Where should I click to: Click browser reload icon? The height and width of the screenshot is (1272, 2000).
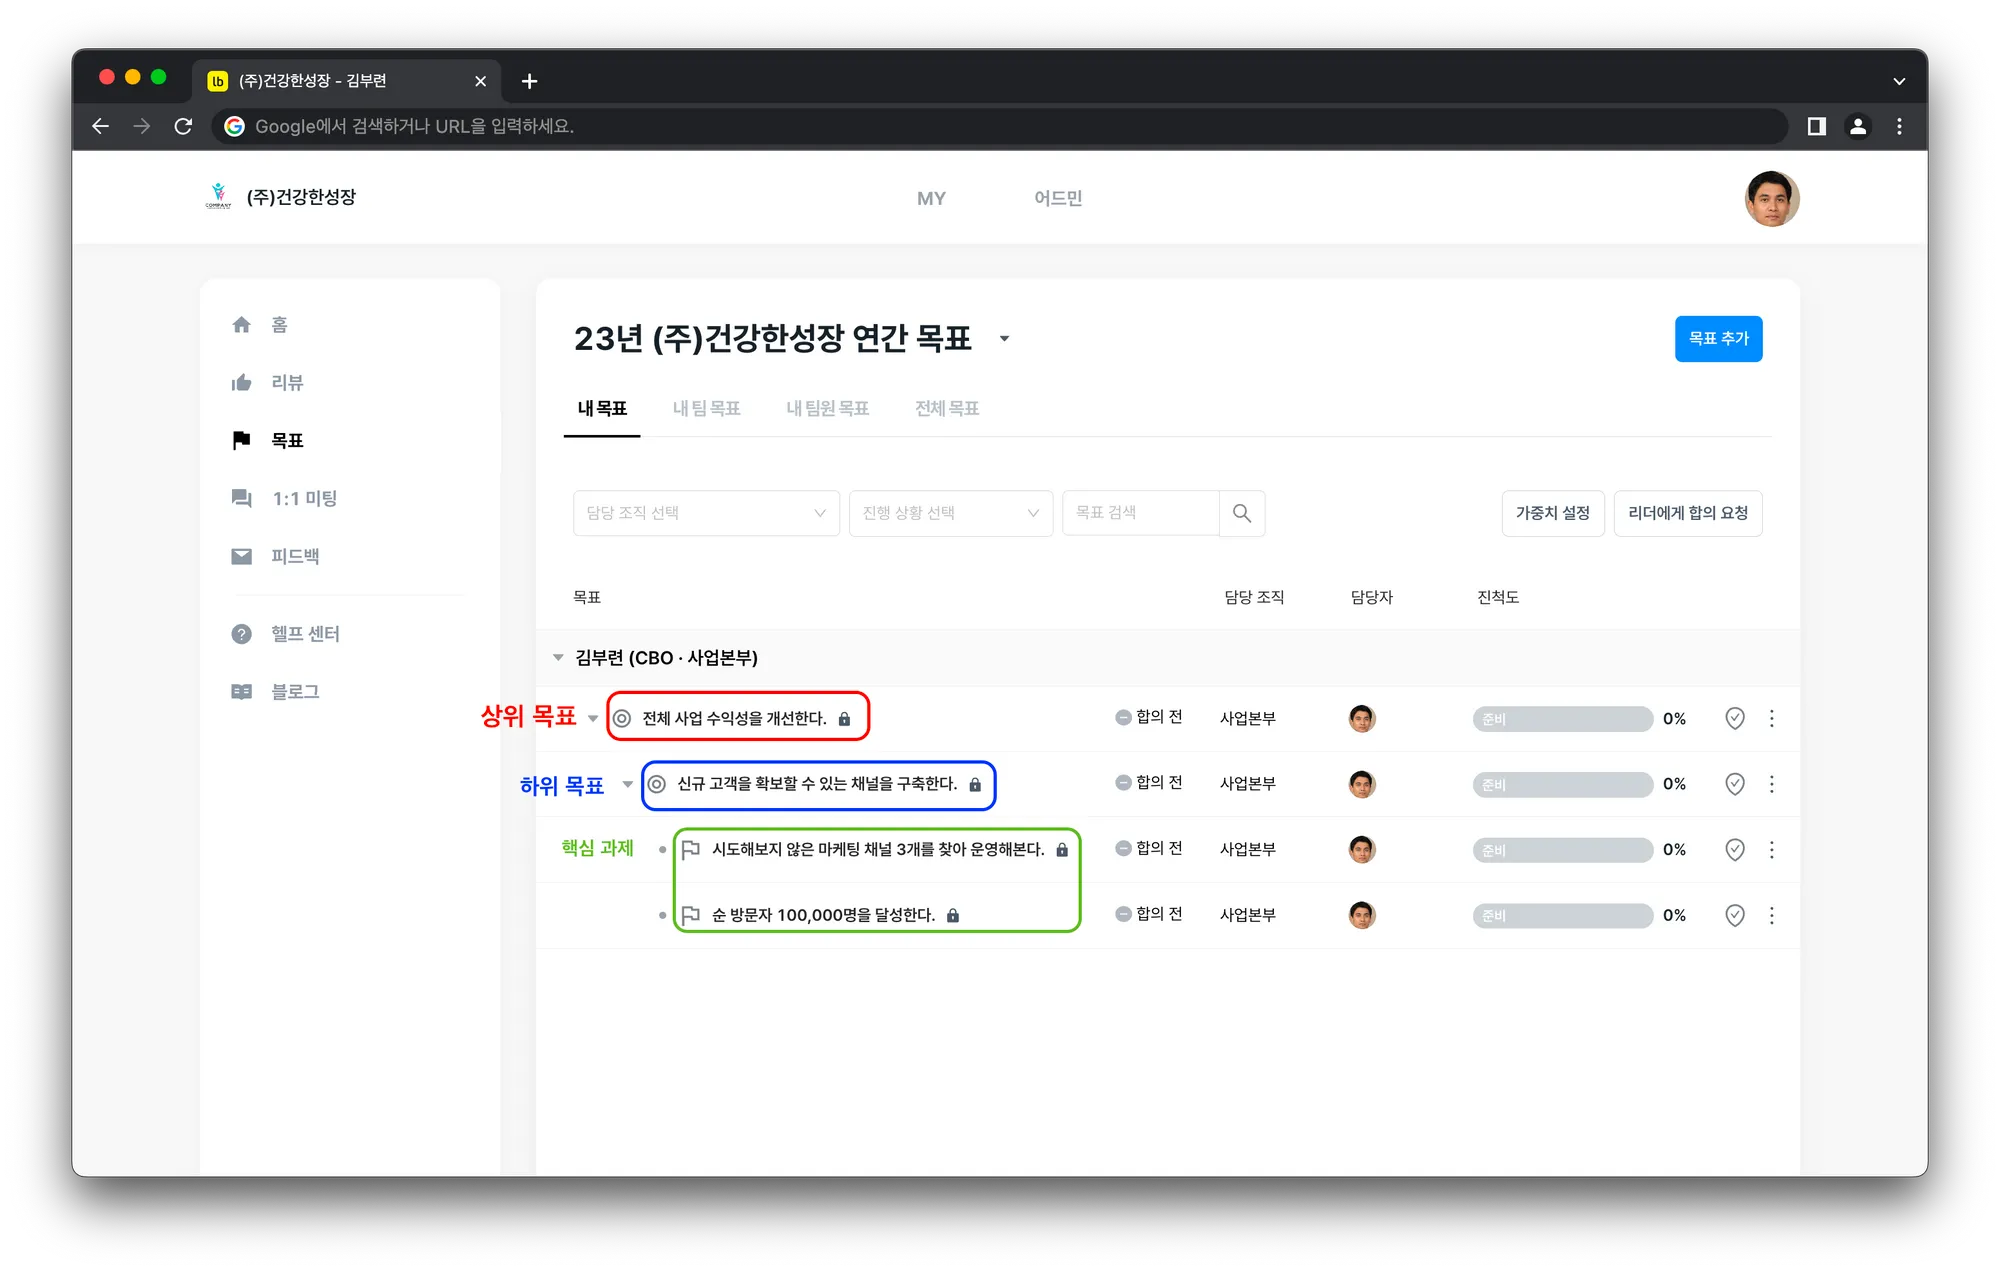[183, 126]
